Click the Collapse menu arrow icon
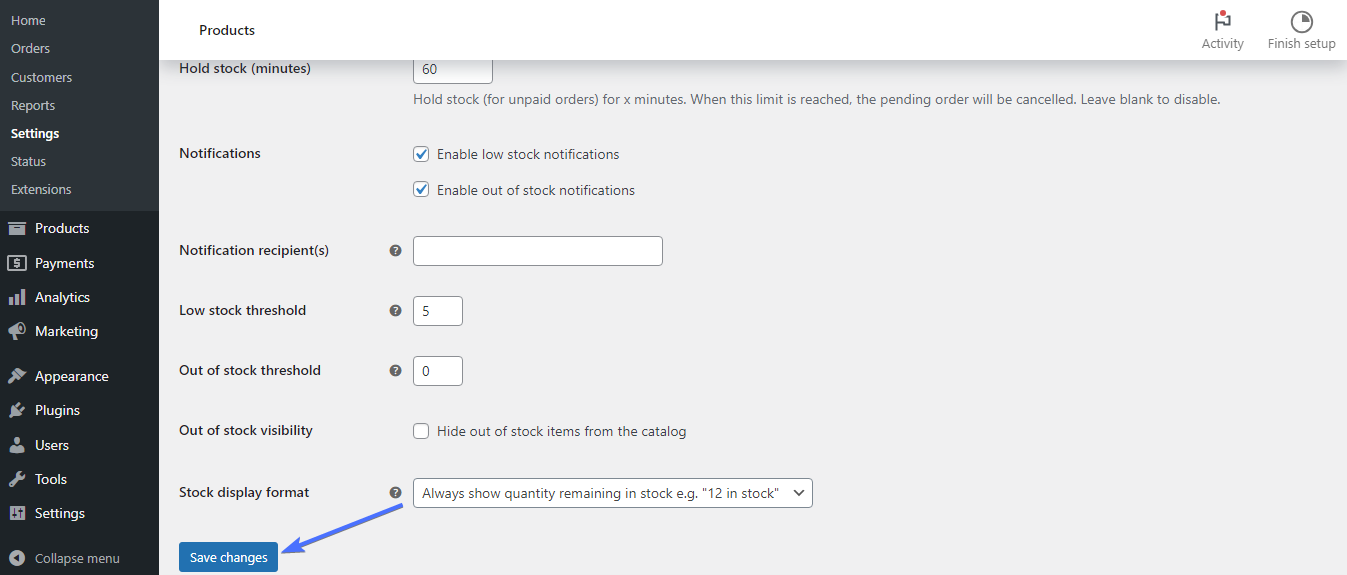Viewport: 1347px width, 575px height. pyautogui.click(x=16, y=558)
